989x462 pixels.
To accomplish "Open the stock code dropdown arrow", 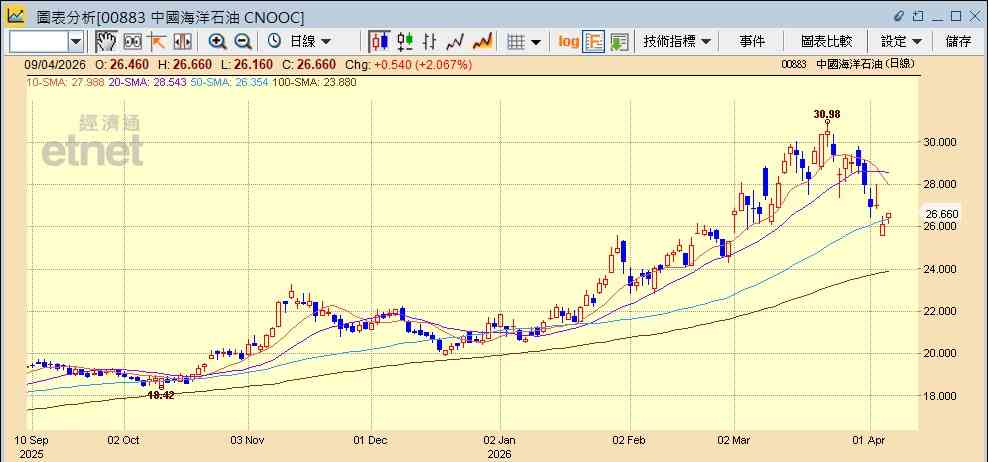I will click(x=76, y=42).
